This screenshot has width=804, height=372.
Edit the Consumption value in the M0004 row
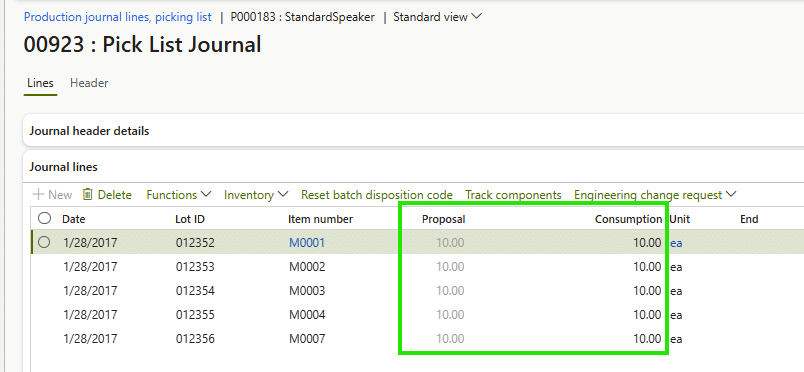[647, 315]
